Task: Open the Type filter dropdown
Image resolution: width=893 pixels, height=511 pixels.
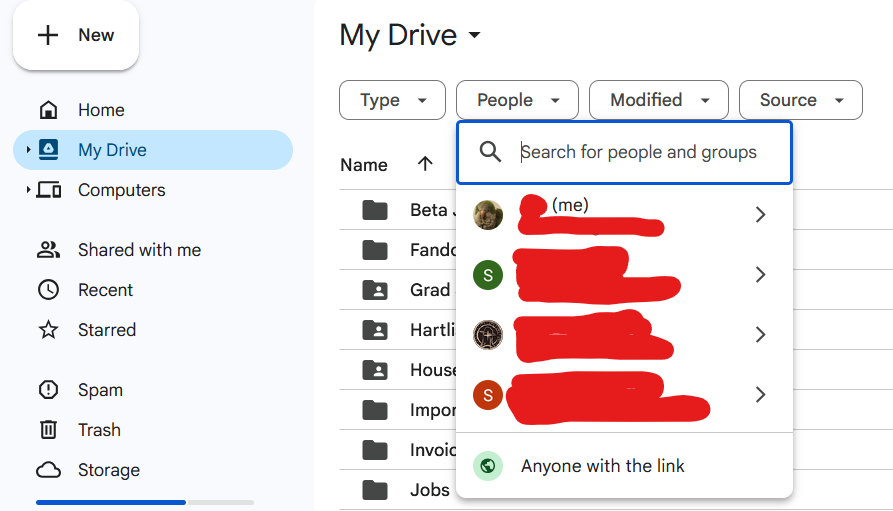Action: click(x=392, y=100)
